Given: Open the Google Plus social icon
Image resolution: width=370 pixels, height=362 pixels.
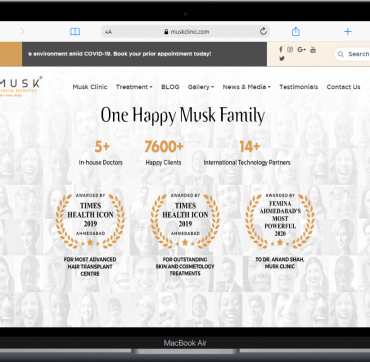Looking at the screenshot, I should [x=301, y=50].
